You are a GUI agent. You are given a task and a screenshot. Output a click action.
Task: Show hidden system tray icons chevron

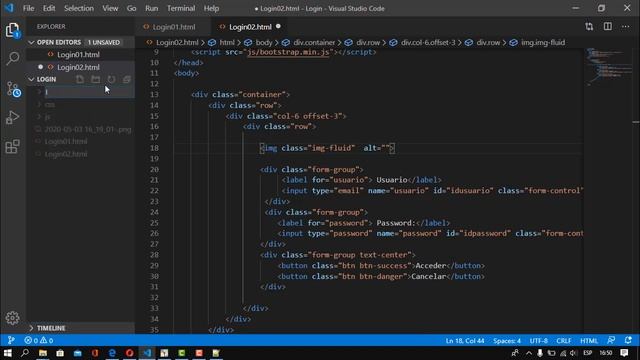tap(529, 353)
